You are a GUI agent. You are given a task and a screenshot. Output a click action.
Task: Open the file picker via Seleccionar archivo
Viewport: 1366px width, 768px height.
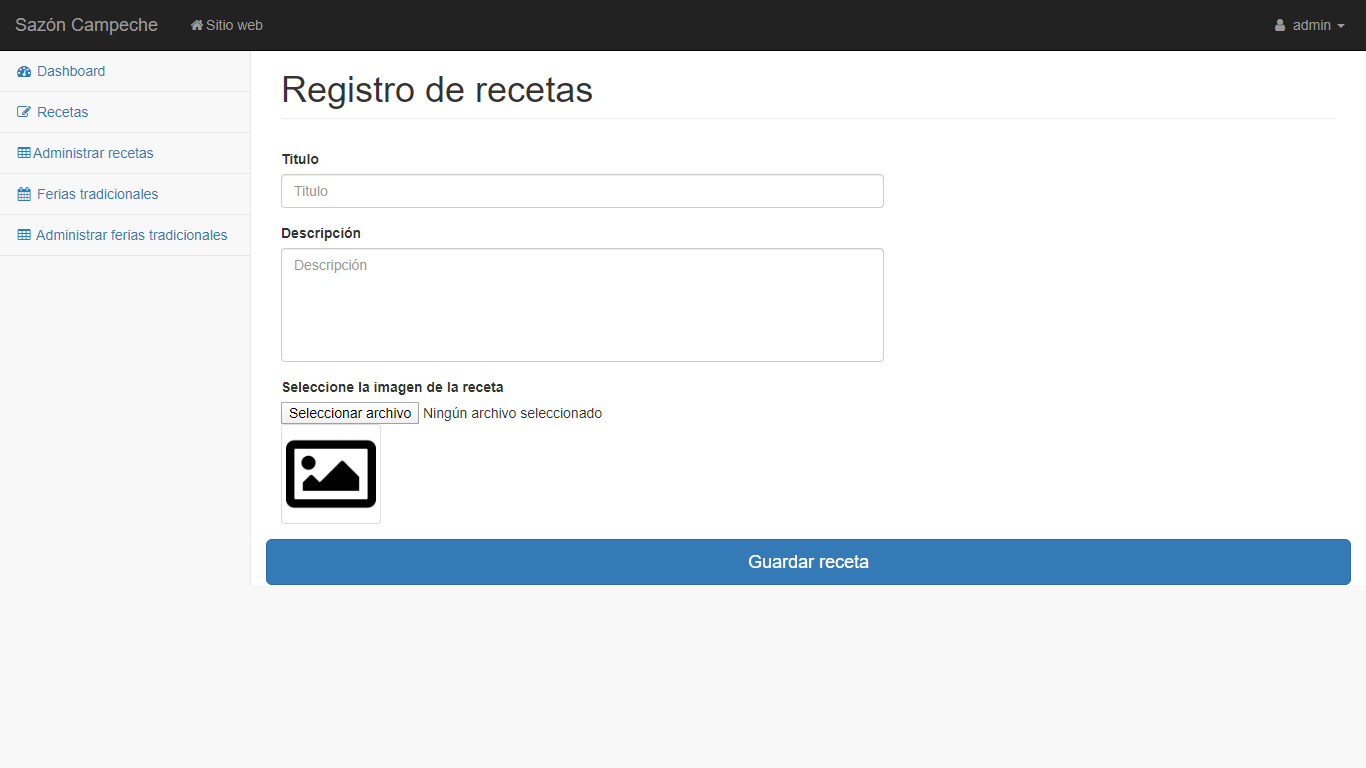(349, 412)
